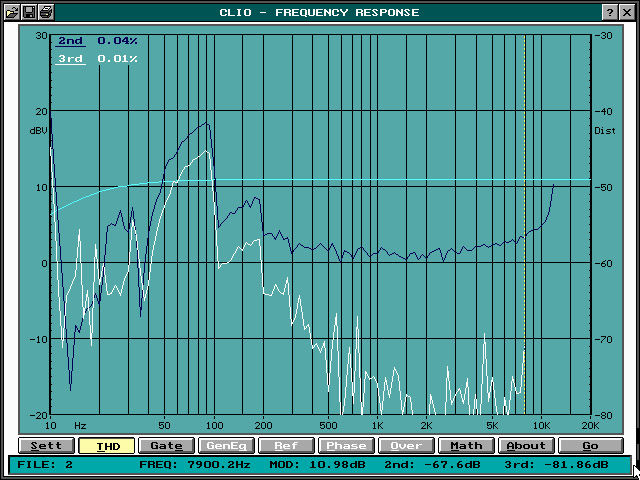Click the Phase button

pos(347,446)
